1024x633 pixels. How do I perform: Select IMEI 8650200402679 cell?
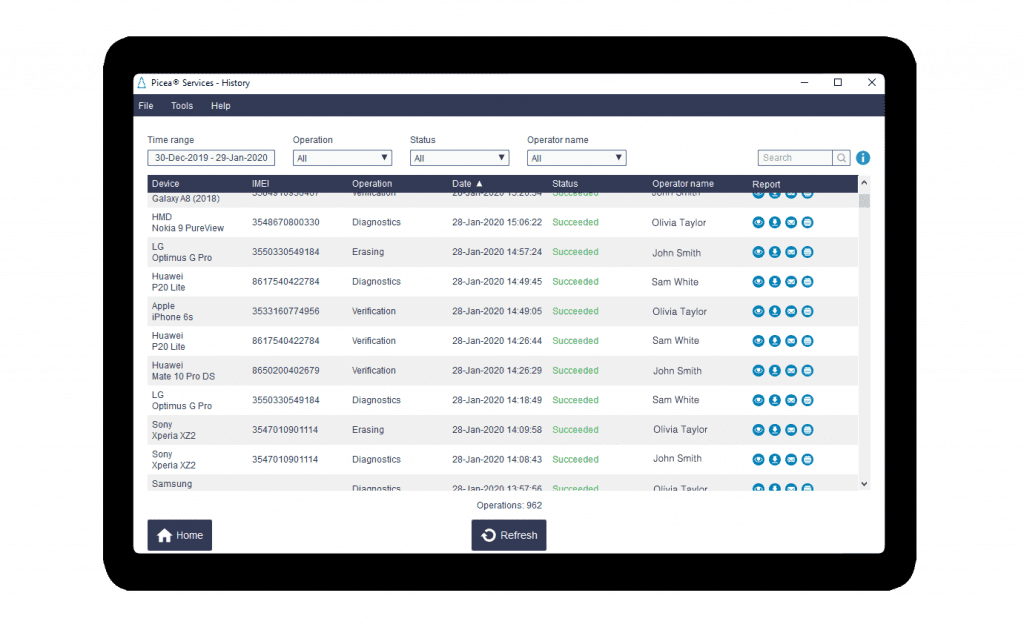[286, 370]
